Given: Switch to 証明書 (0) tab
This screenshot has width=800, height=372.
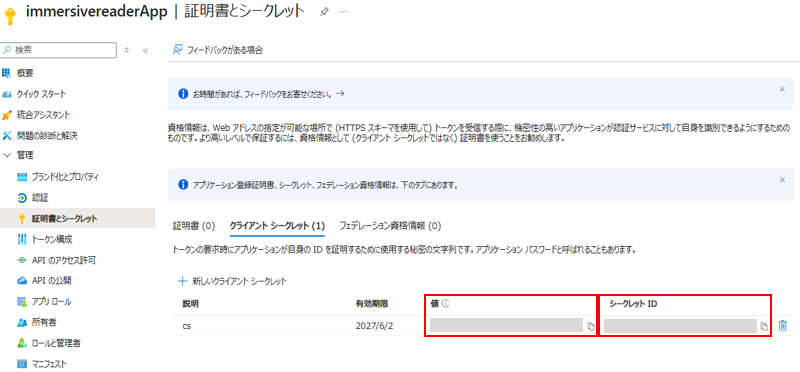Looking at the screenshot, I should [194, 225].
